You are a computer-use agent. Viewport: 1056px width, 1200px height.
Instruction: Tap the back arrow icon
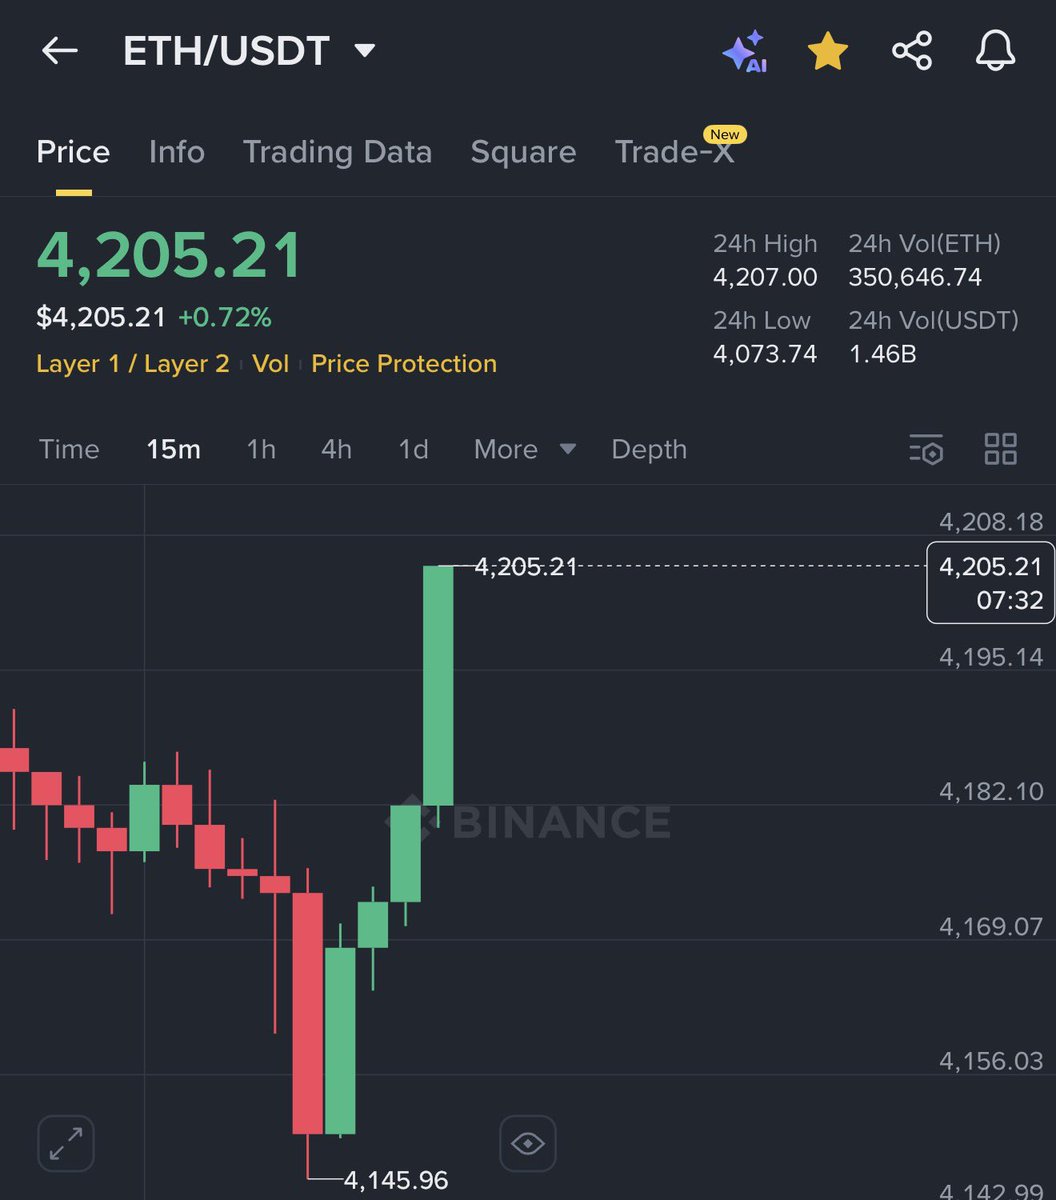tap(60, 51)
